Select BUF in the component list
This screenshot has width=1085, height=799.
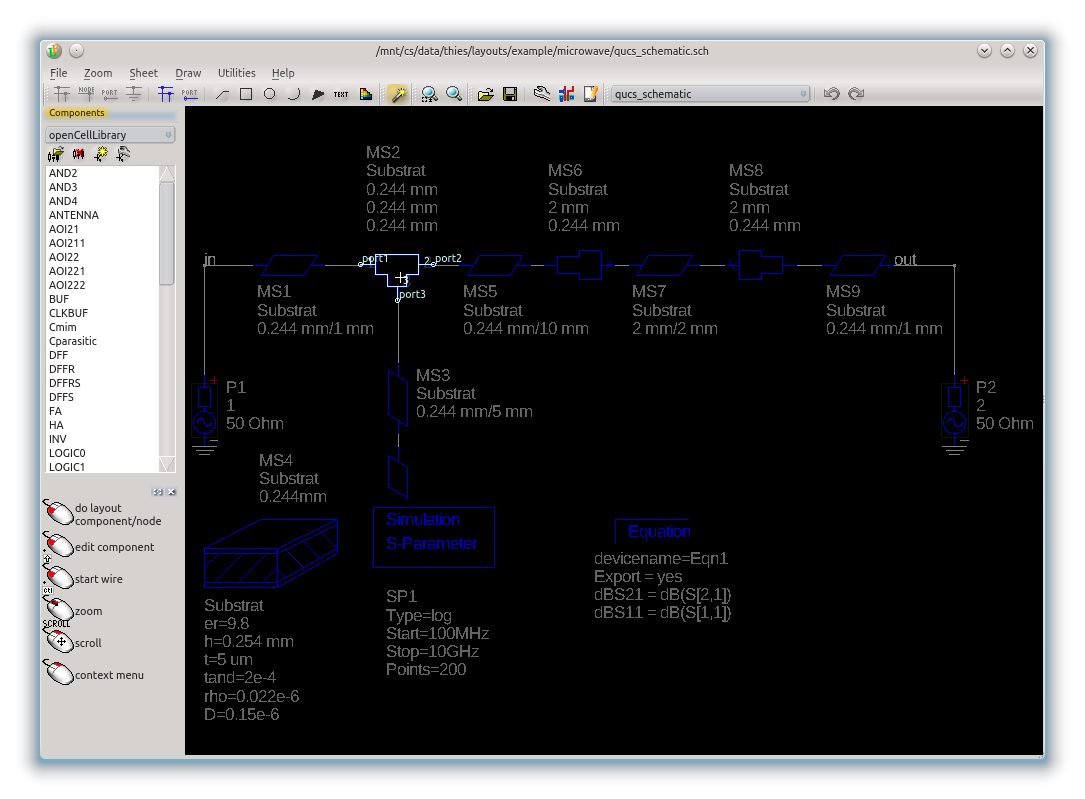click(102, 299)
